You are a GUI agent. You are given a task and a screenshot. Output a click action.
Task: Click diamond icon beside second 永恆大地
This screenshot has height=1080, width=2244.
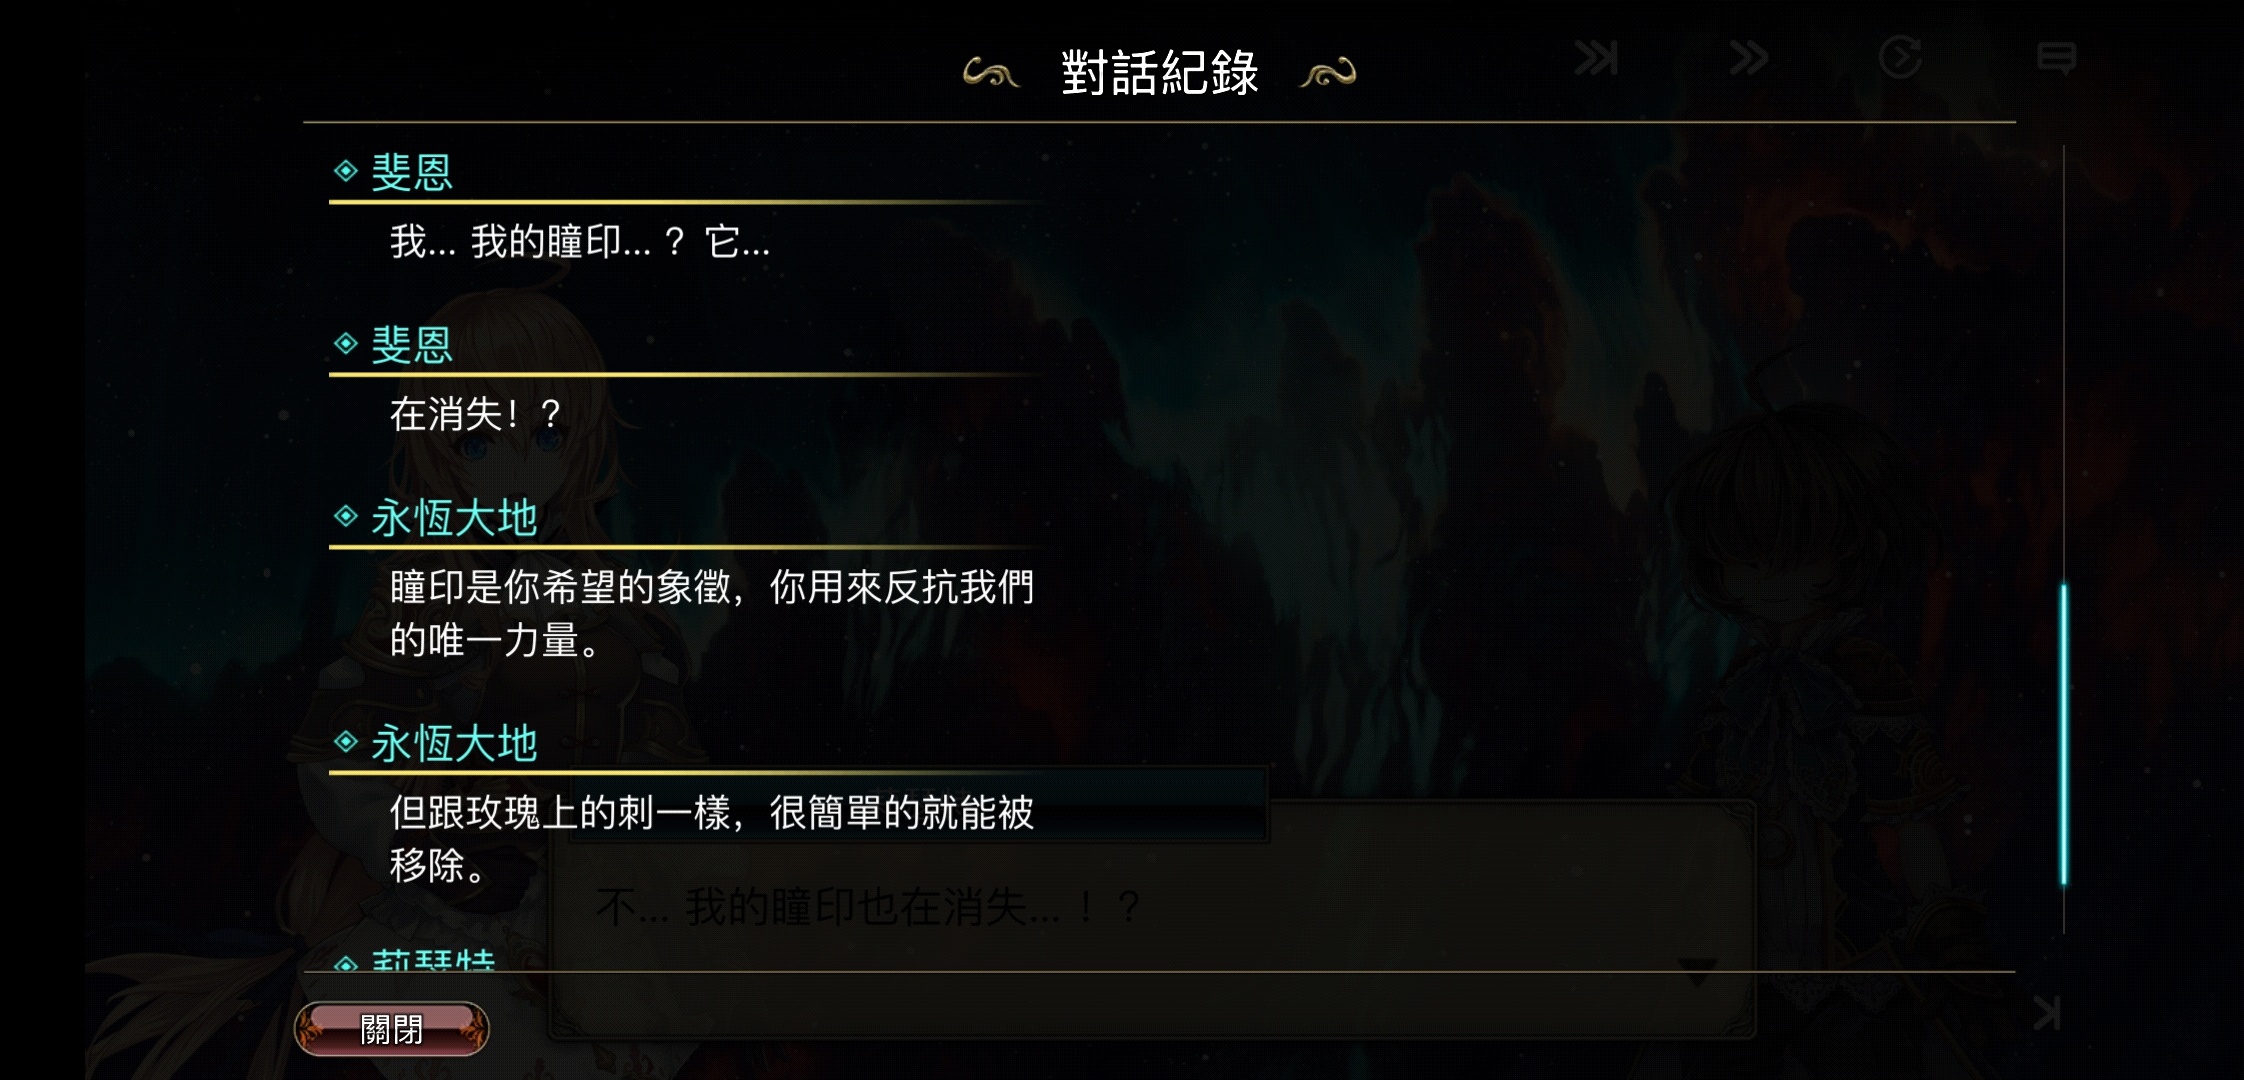346,741
